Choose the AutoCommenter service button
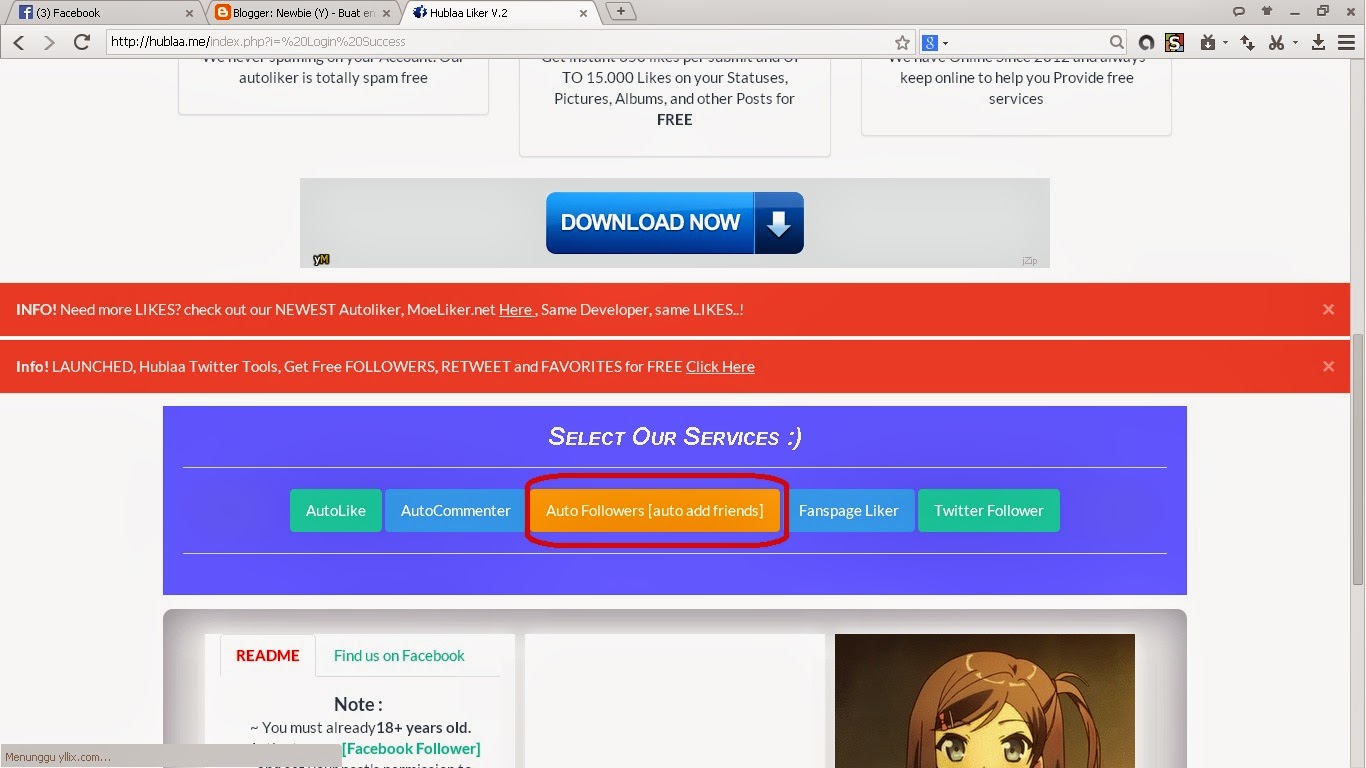 (x=456, y=510)
